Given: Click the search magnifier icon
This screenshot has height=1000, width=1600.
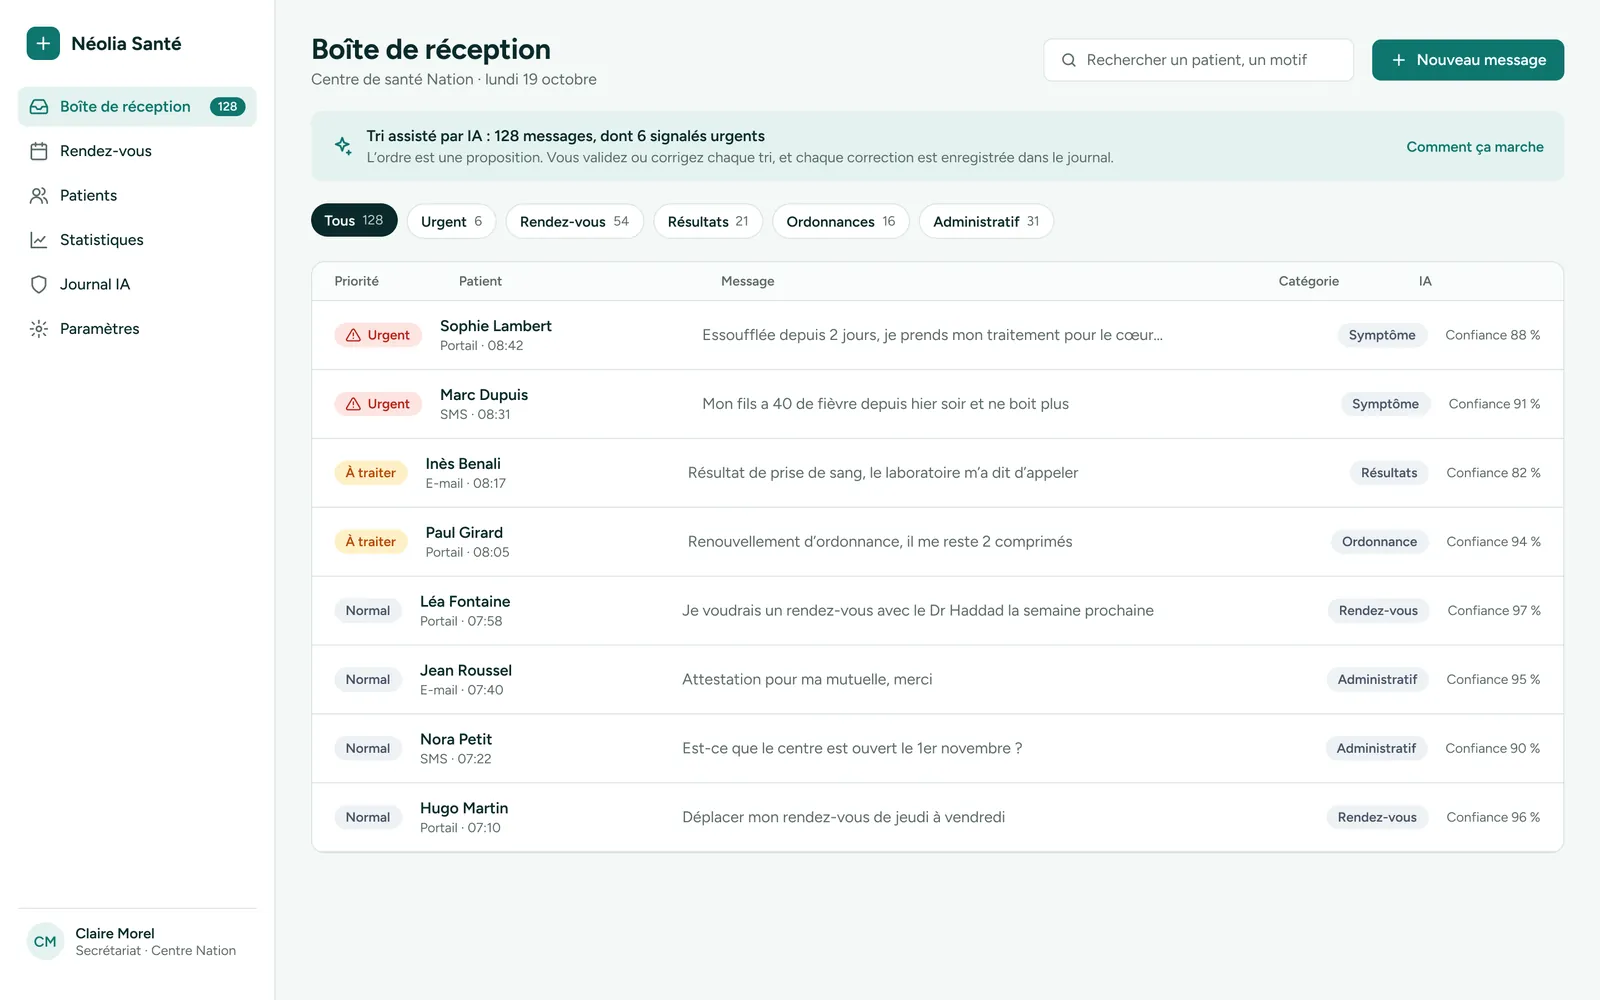Looking at the screenshot, I should point(1069,60).
